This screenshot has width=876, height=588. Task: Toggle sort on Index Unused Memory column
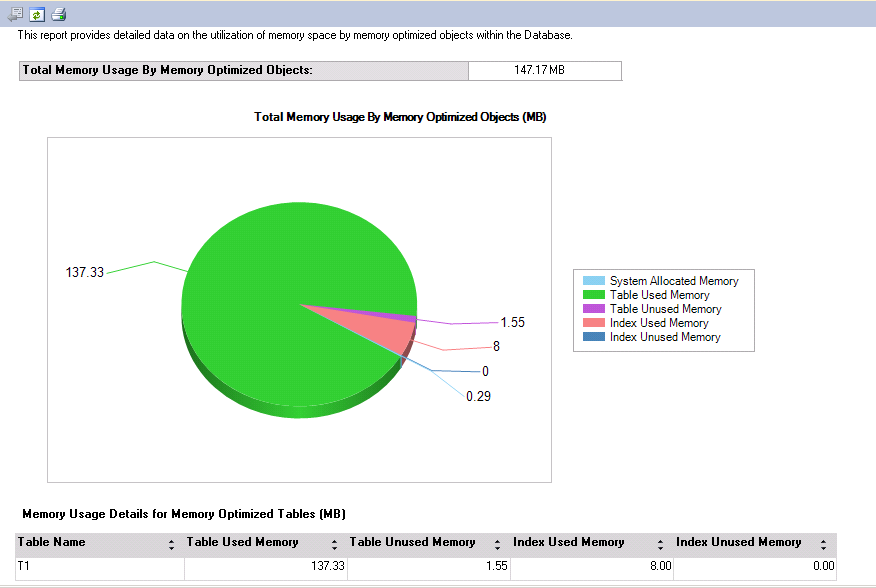coord(823,545)
